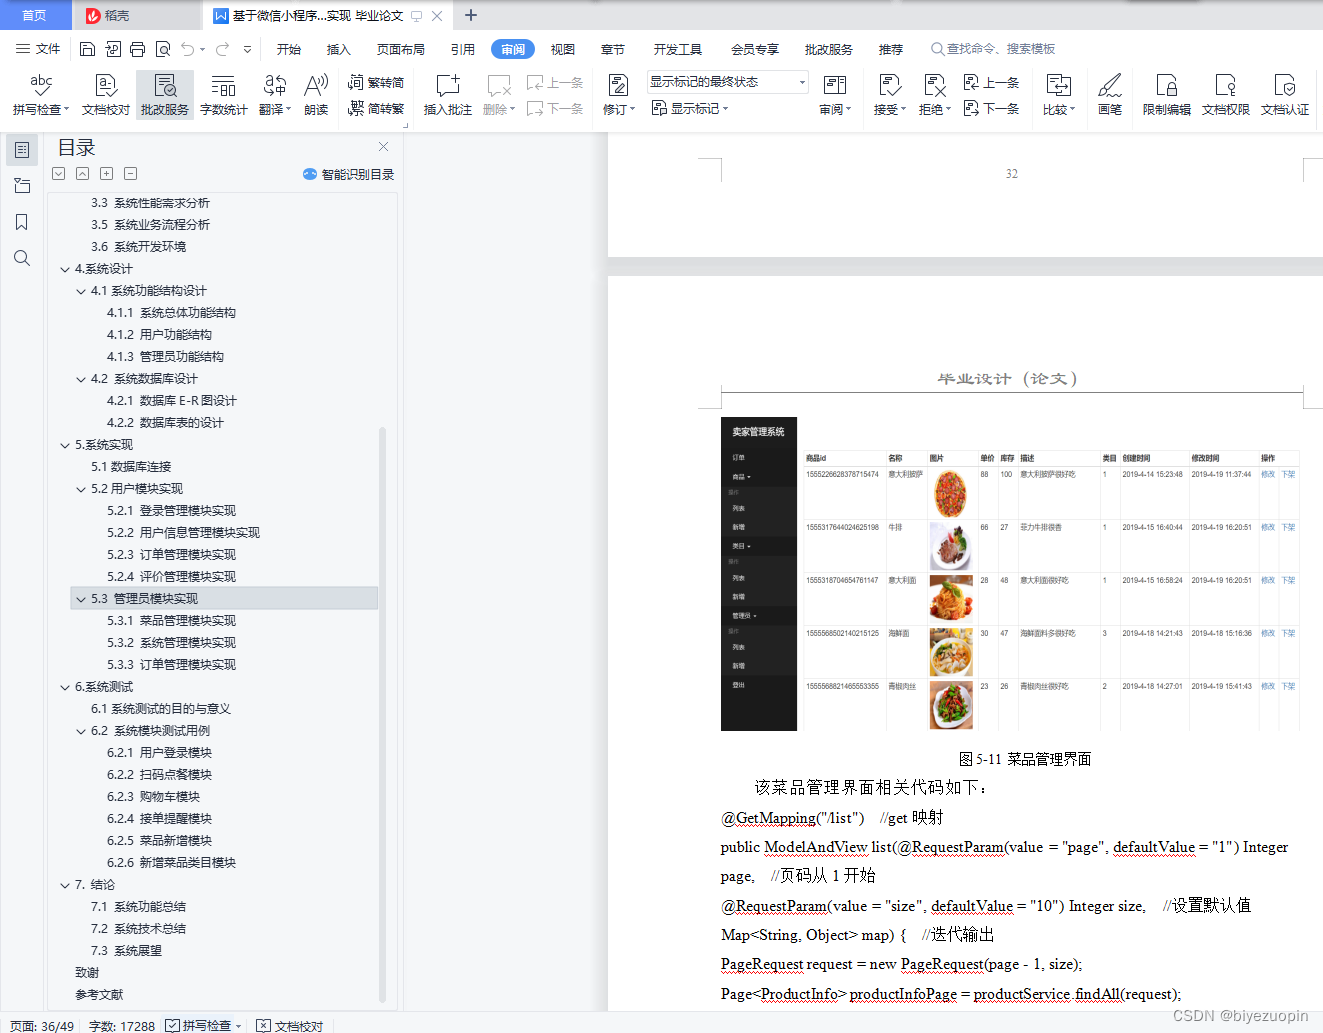
Task: Toggle 拼写检查 in the status bar
Action: 204,1025
